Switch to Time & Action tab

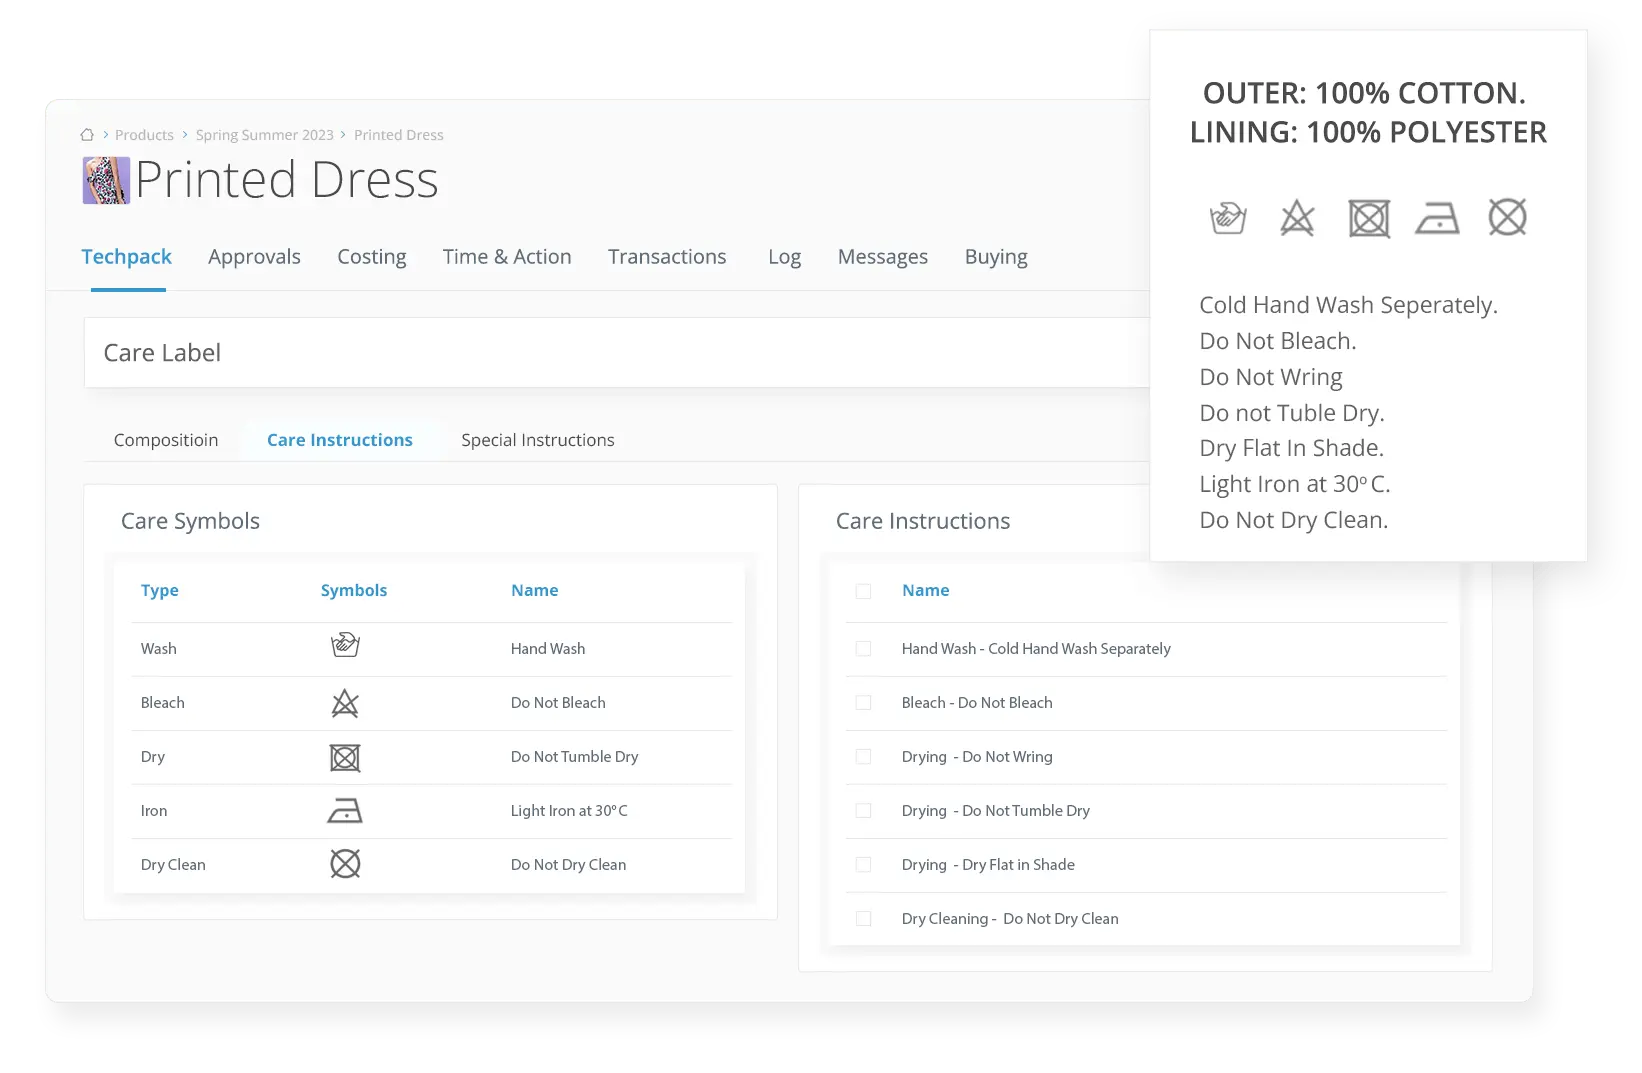click(507, 257)
